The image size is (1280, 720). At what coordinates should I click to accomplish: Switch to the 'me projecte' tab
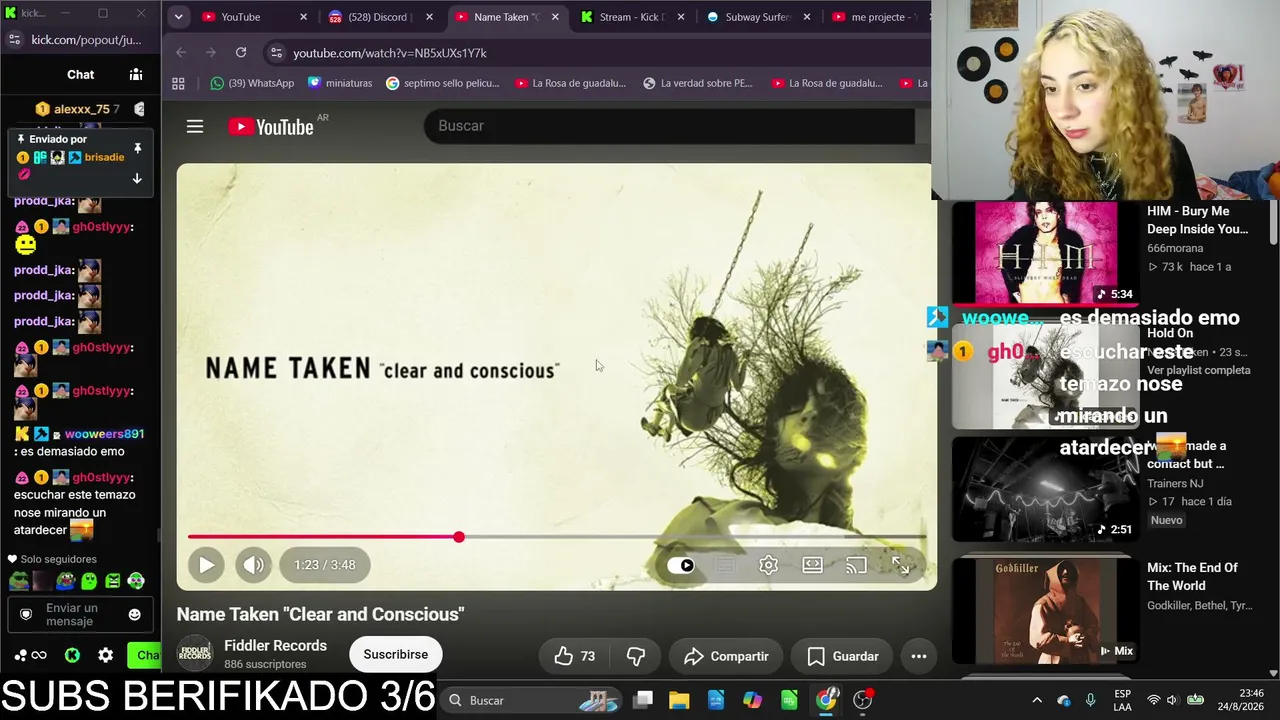pos(876,17)
